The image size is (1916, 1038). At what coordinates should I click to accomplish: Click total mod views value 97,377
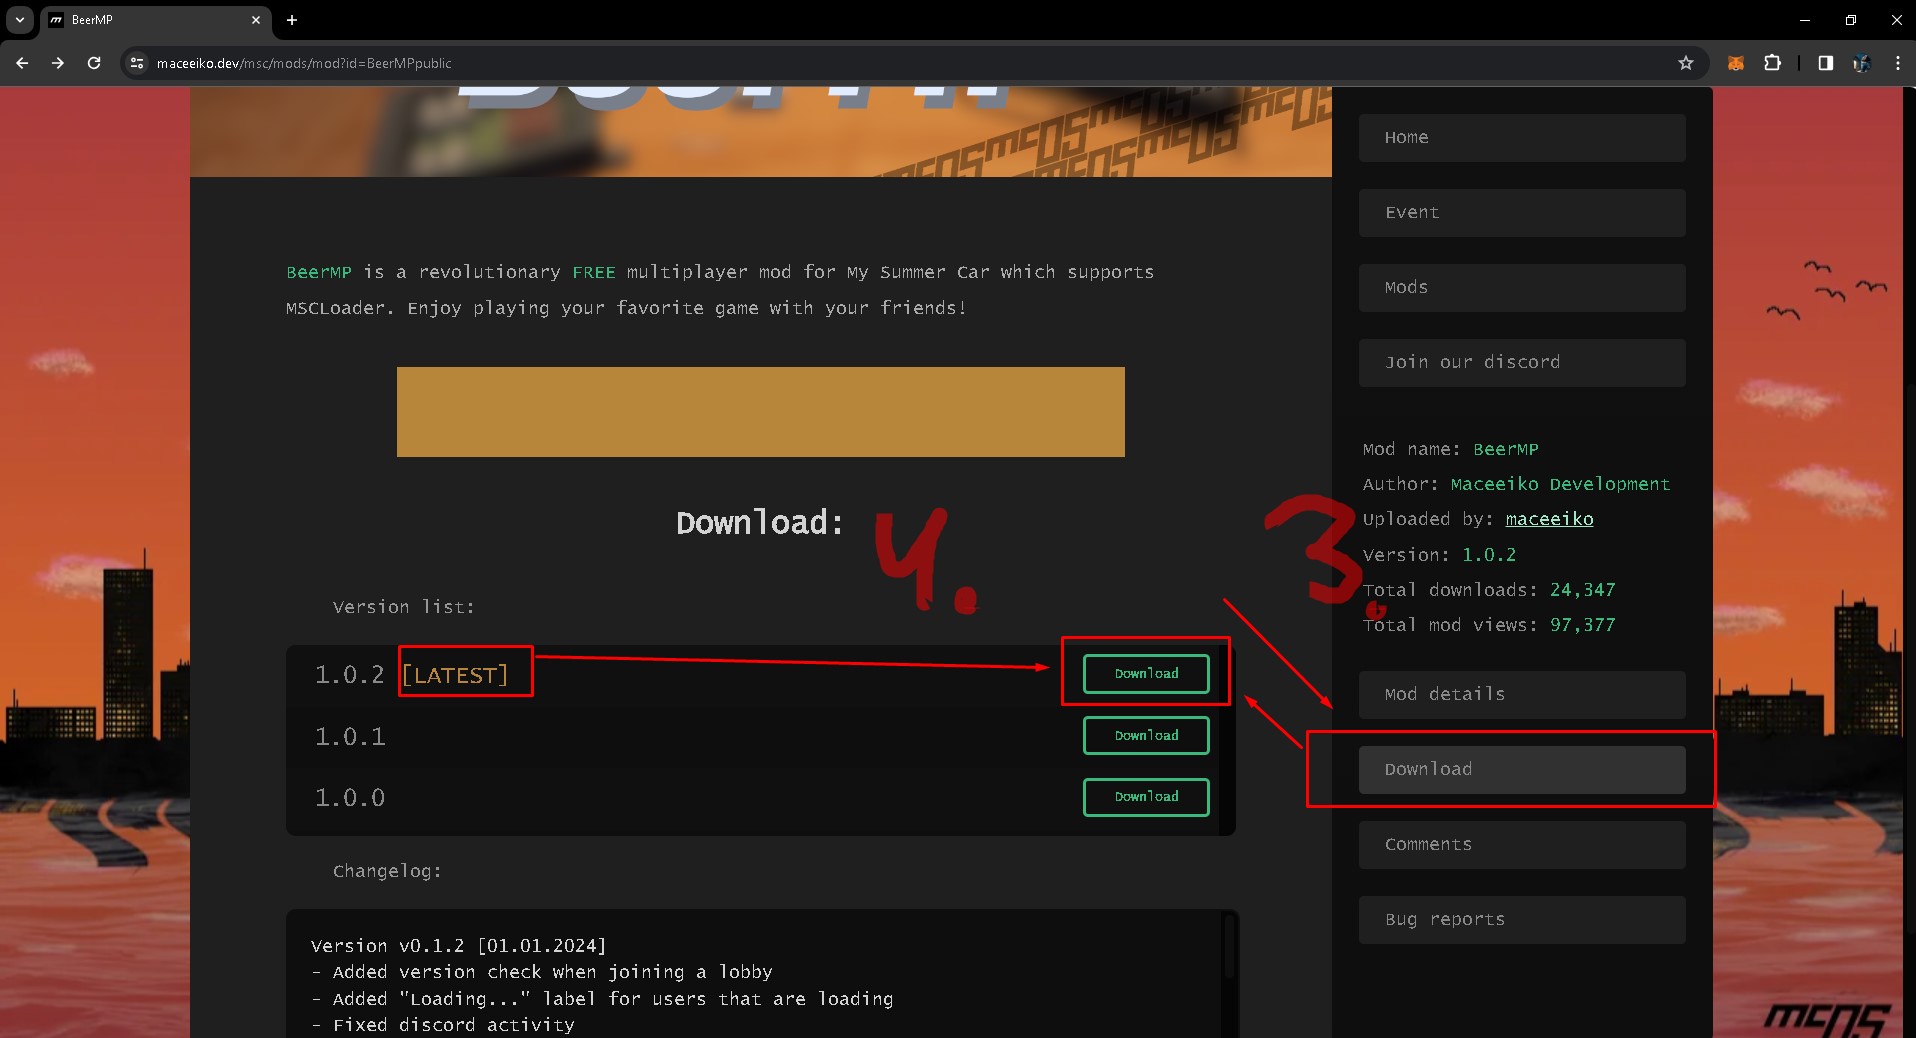point(1582,625)
